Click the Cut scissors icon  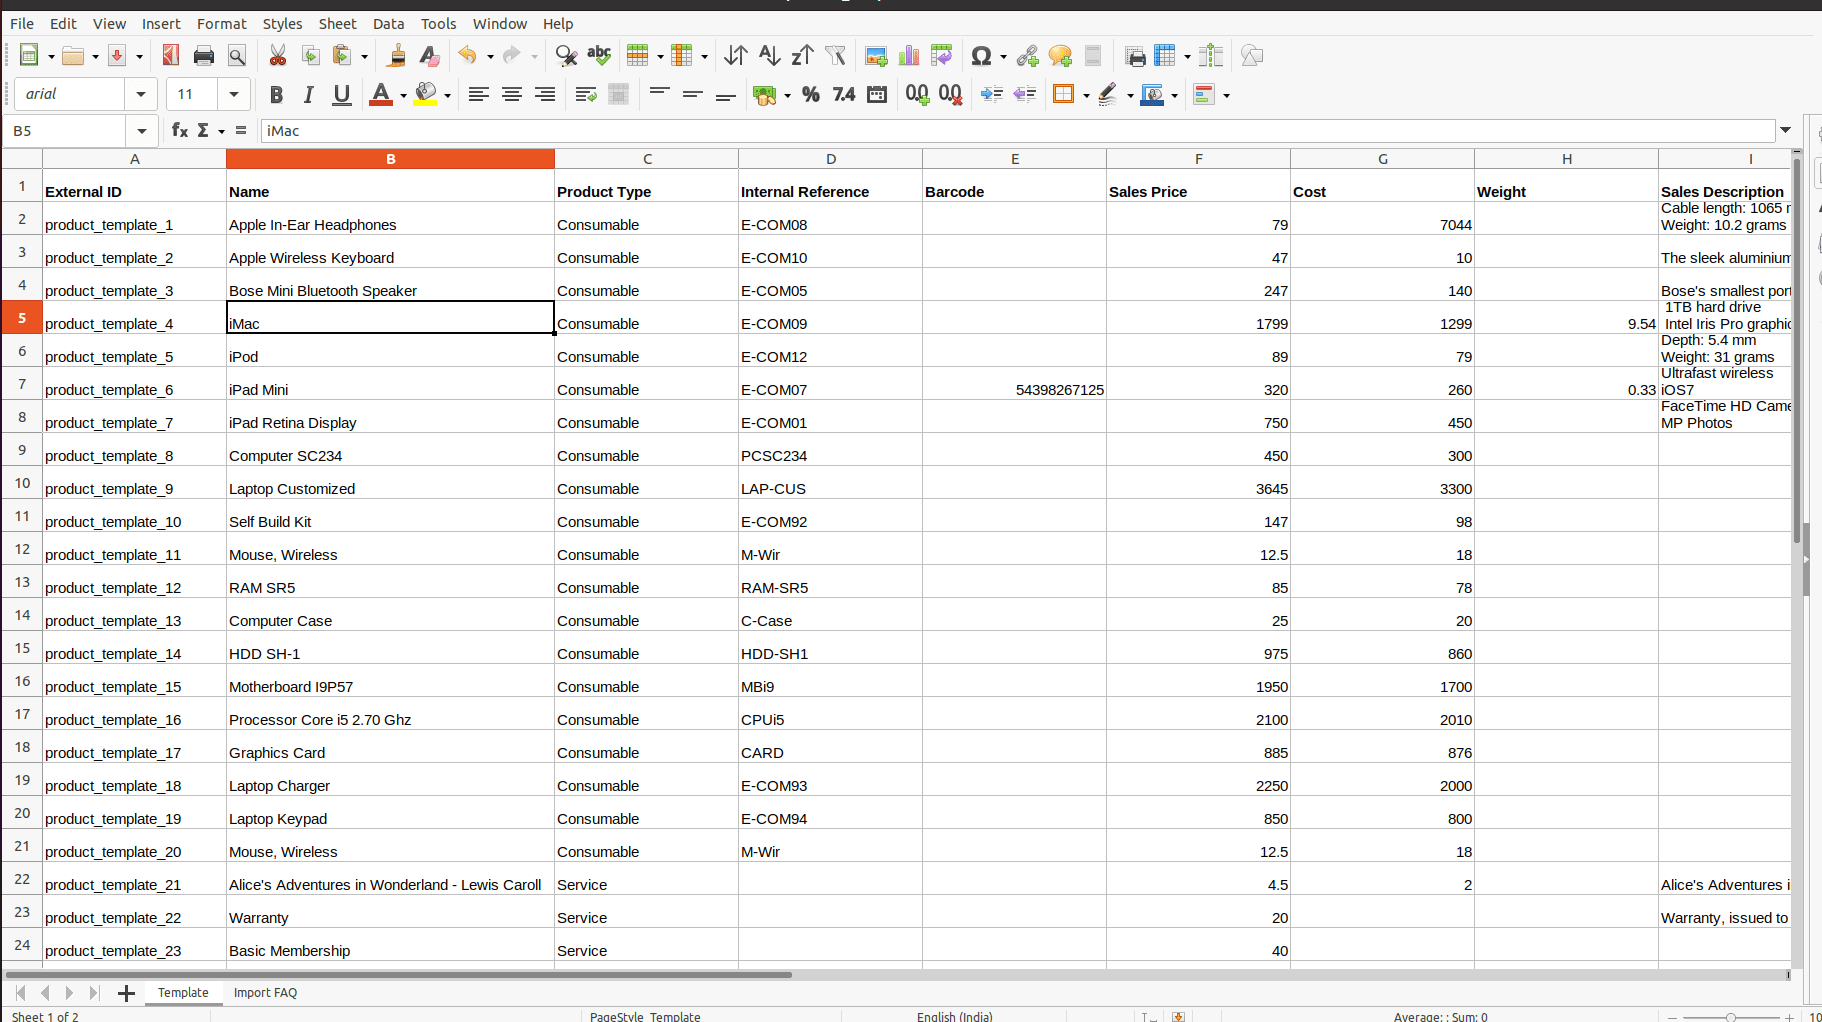pyautogui.click(x=277, y=56)
